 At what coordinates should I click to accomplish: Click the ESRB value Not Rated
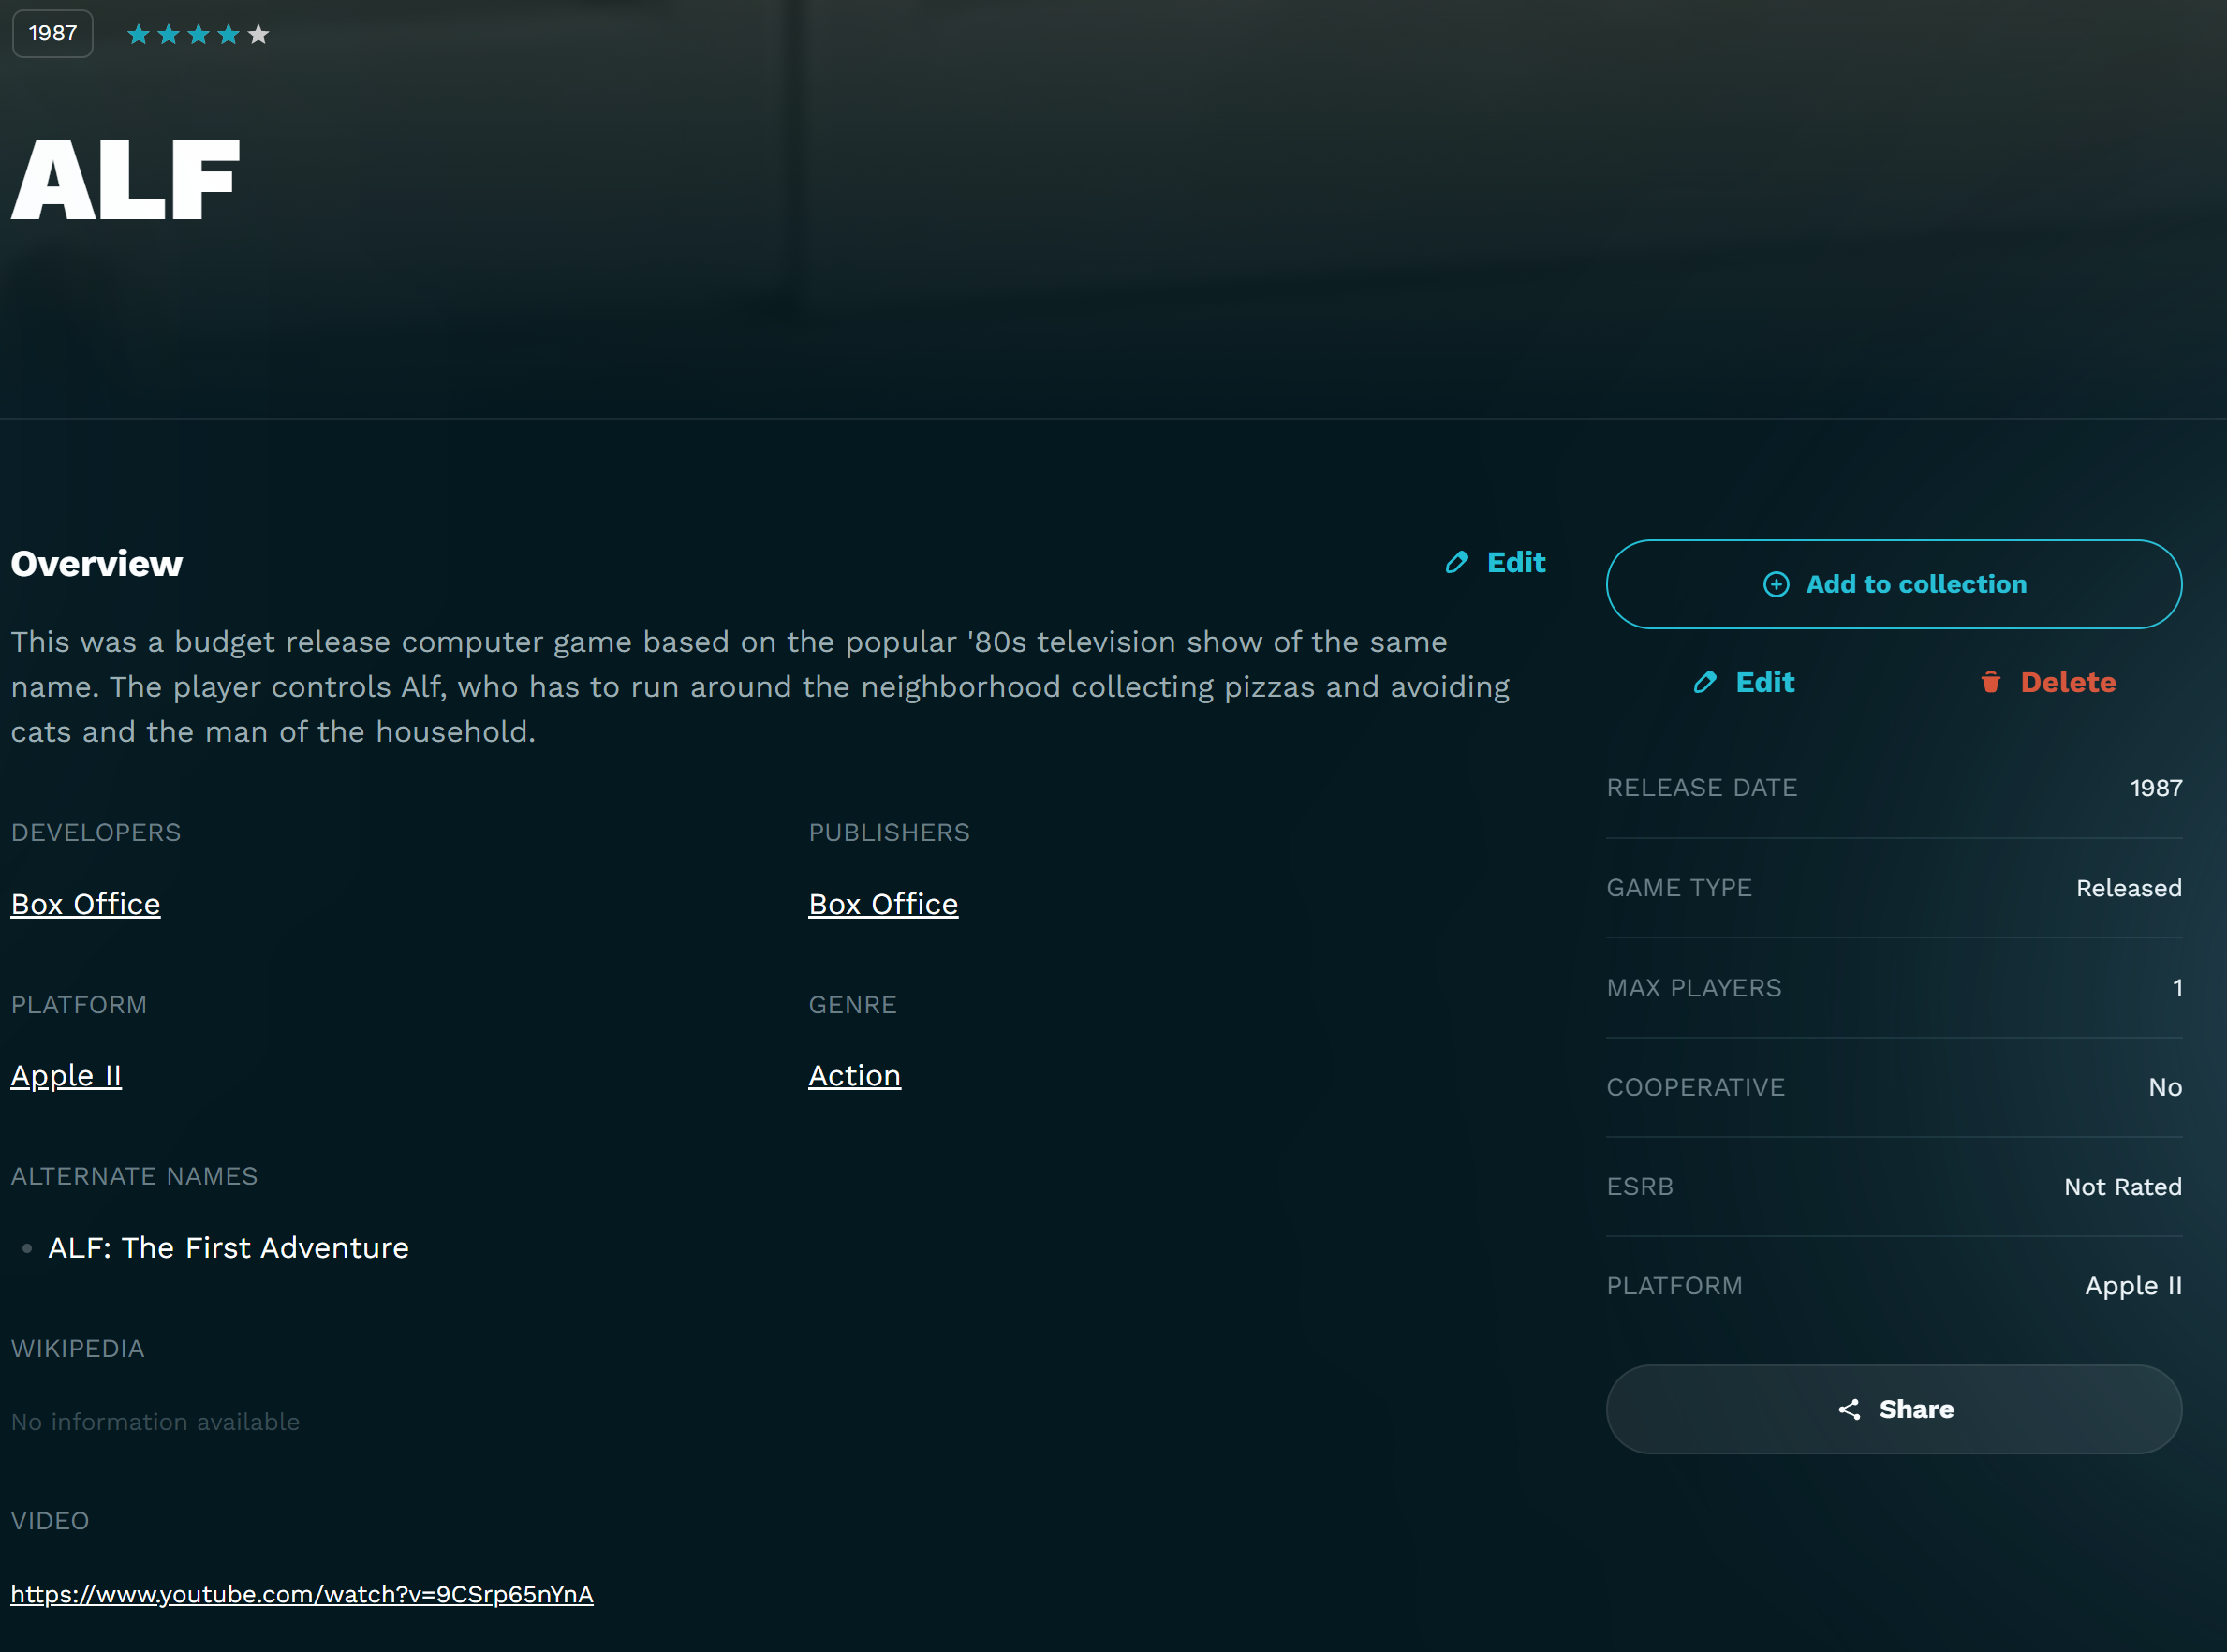2123,1188
